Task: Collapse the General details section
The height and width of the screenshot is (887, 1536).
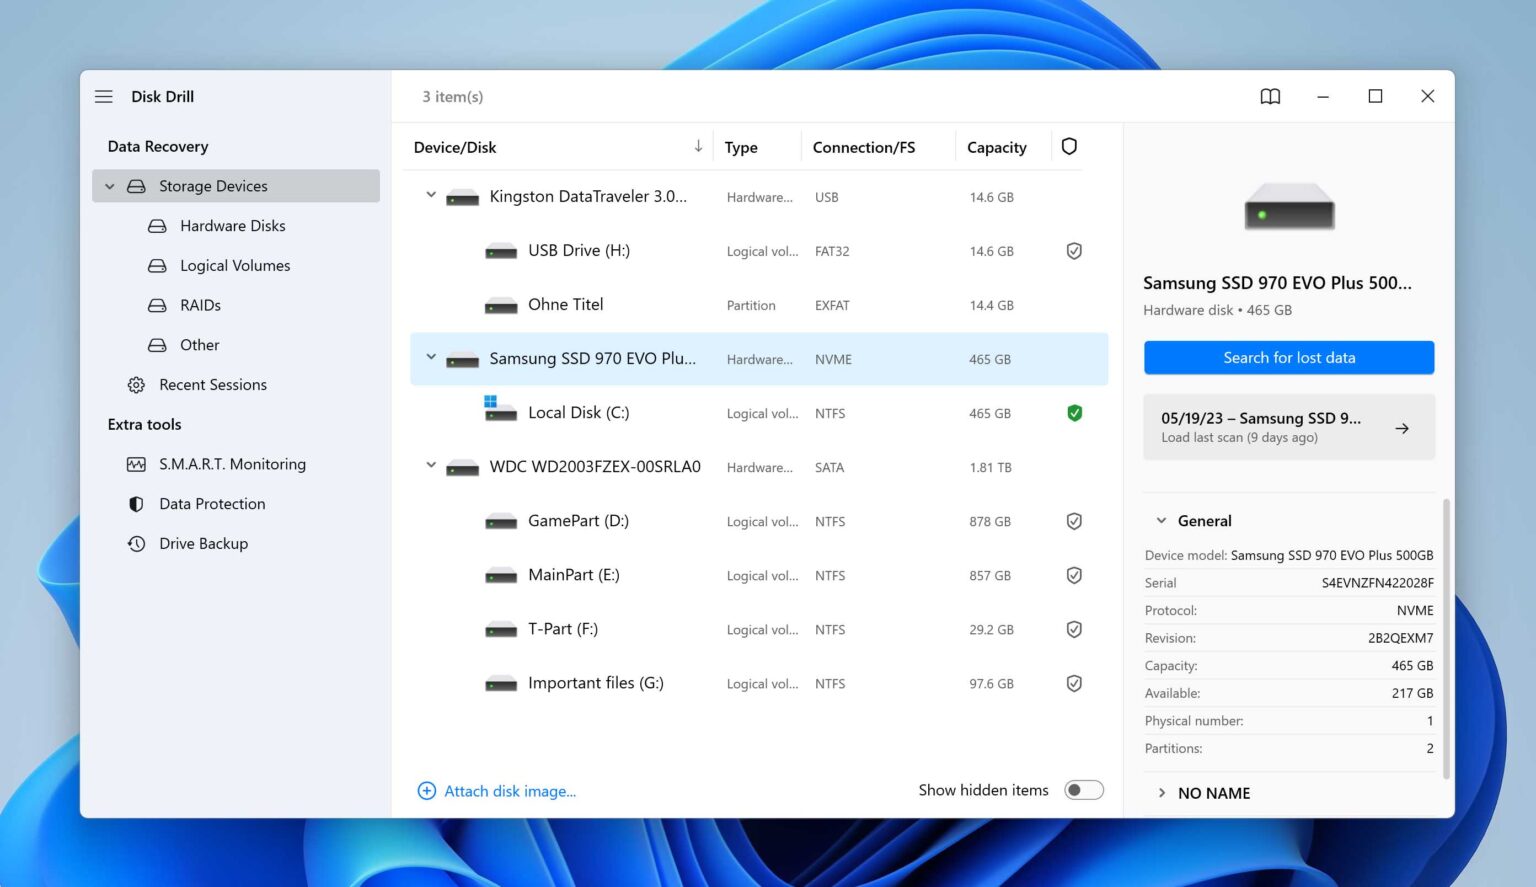Action: tap(1161, 520)
